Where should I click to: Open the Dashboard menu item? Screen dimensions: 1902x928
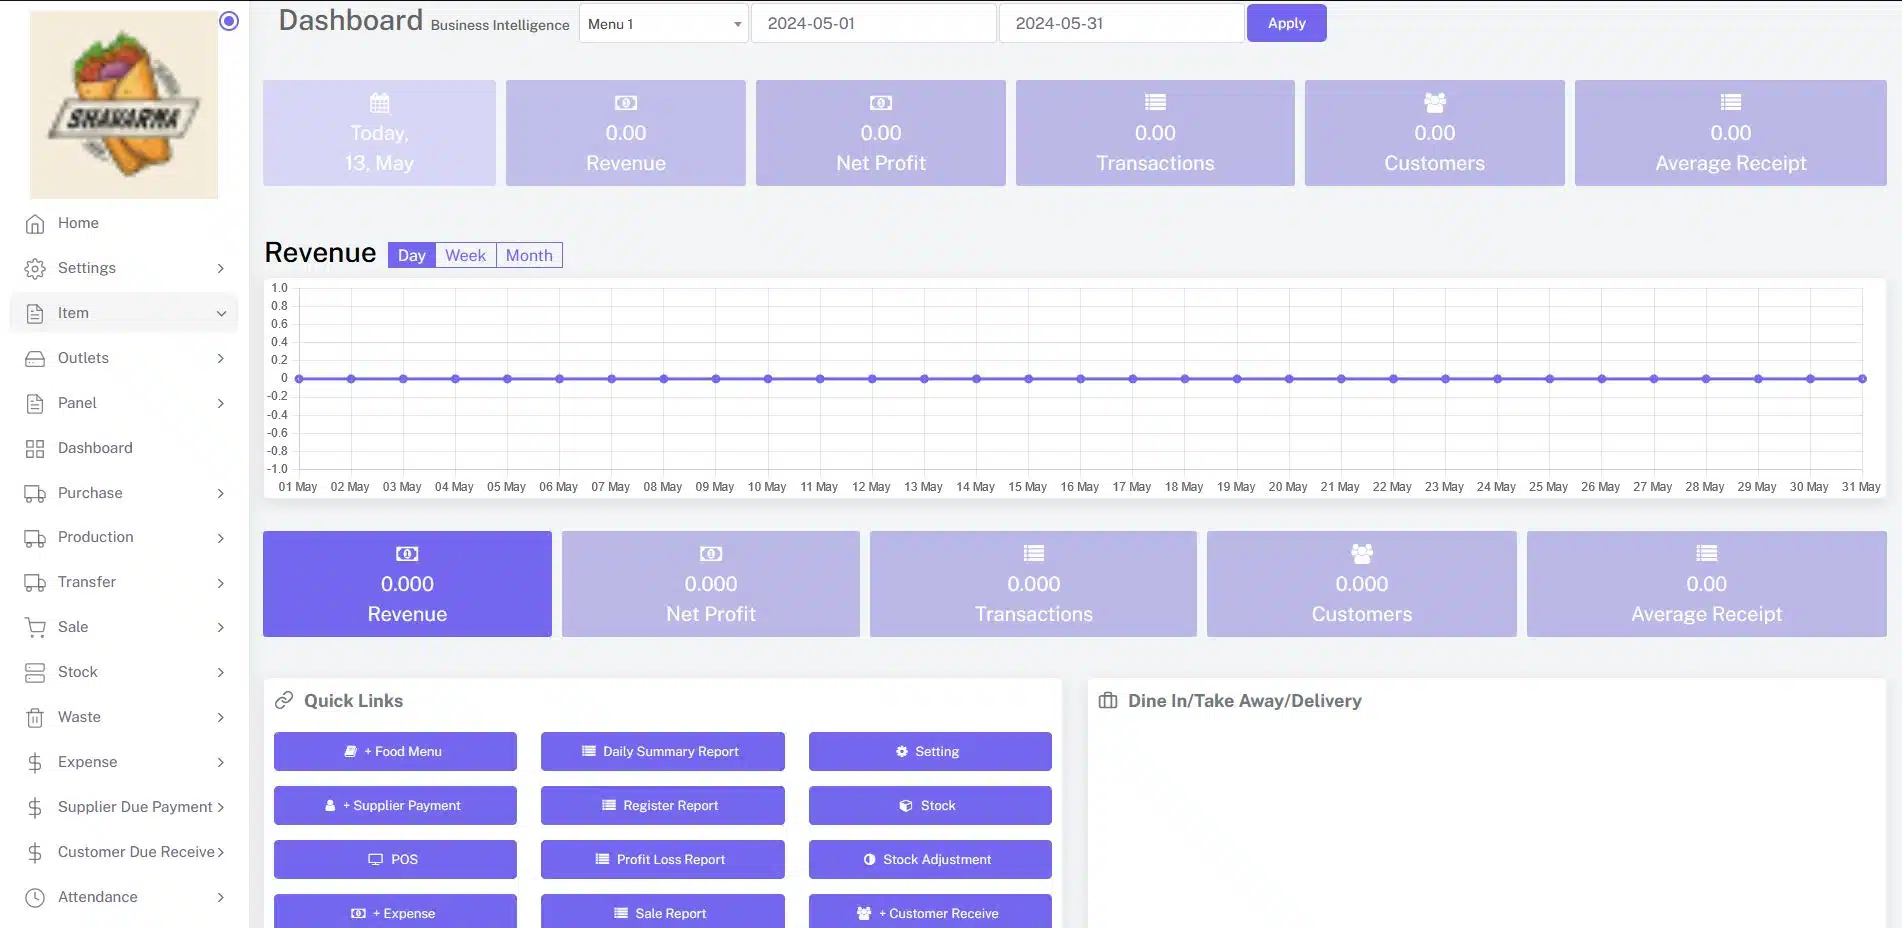124,448
